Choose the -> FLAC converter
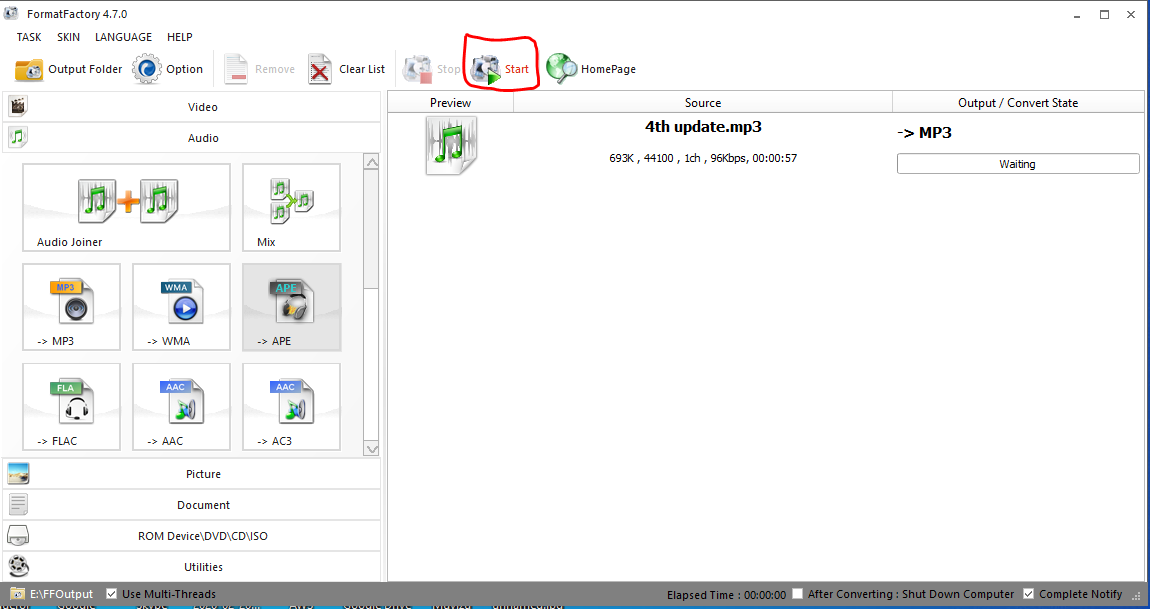Image resolution: width=1150 pixels, height=609 pixels. (71, 406)
